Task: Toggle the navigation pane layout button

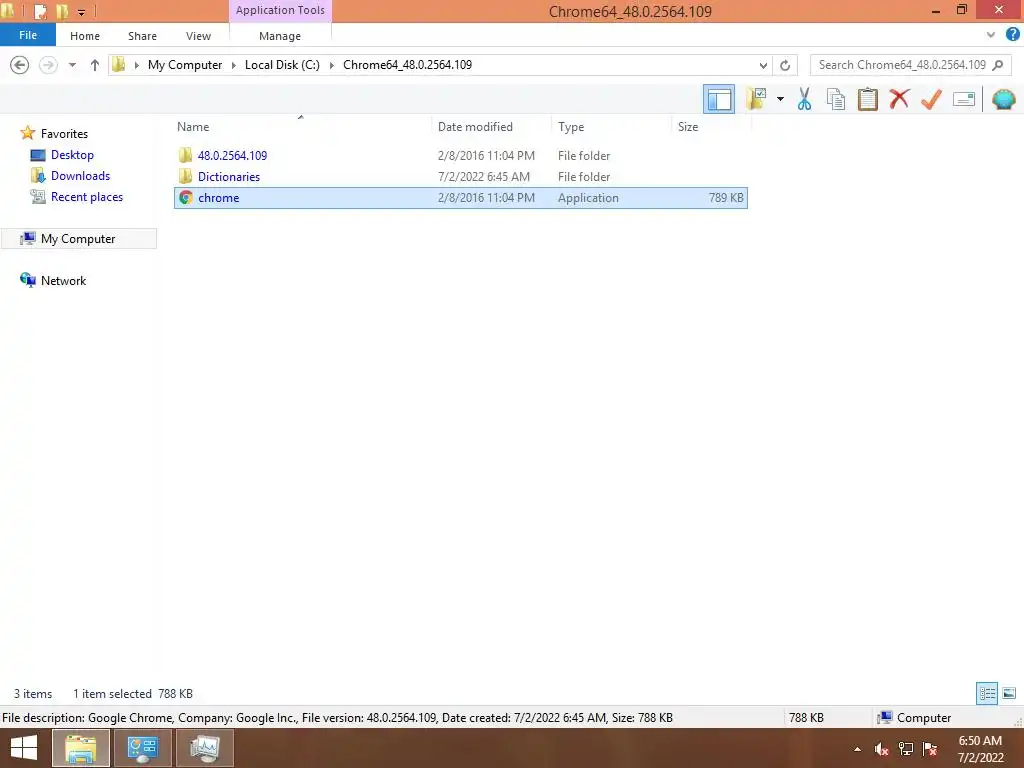Action: click(719, 99)
